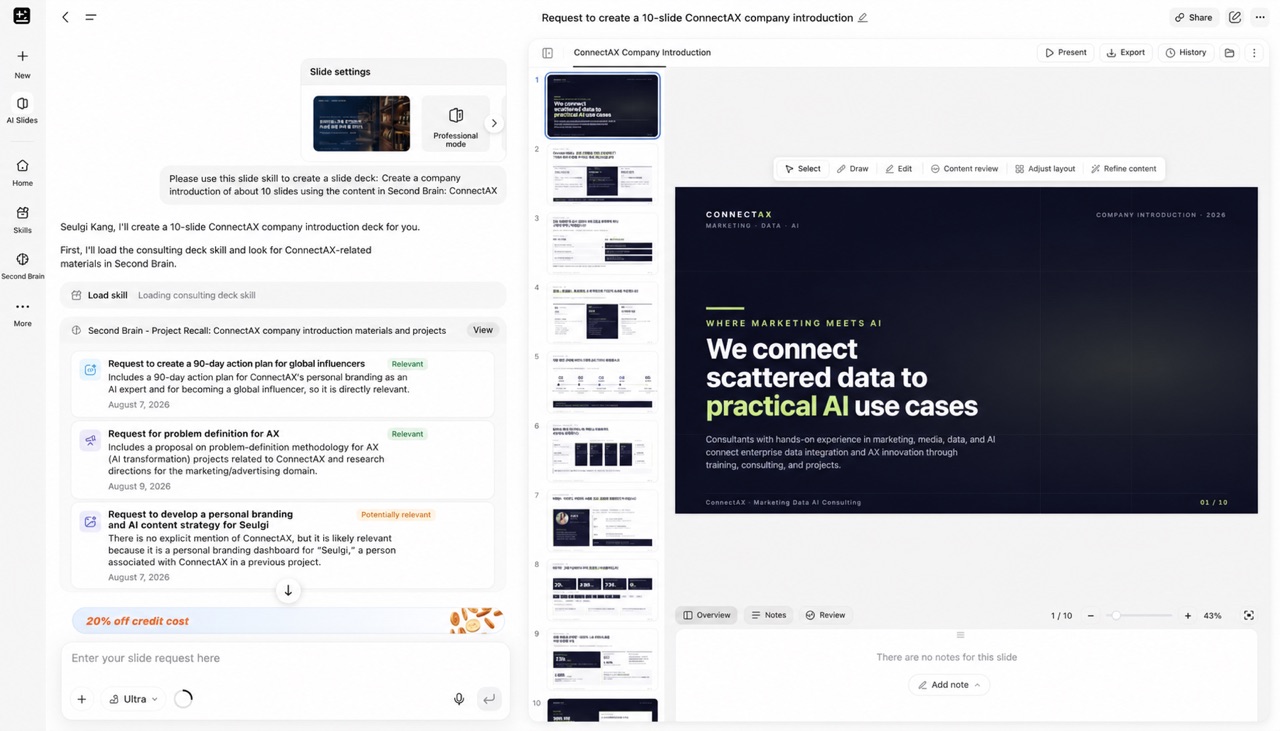
Task: Select the ConnectAX Company Introduction tab
Action: (642, 53)
